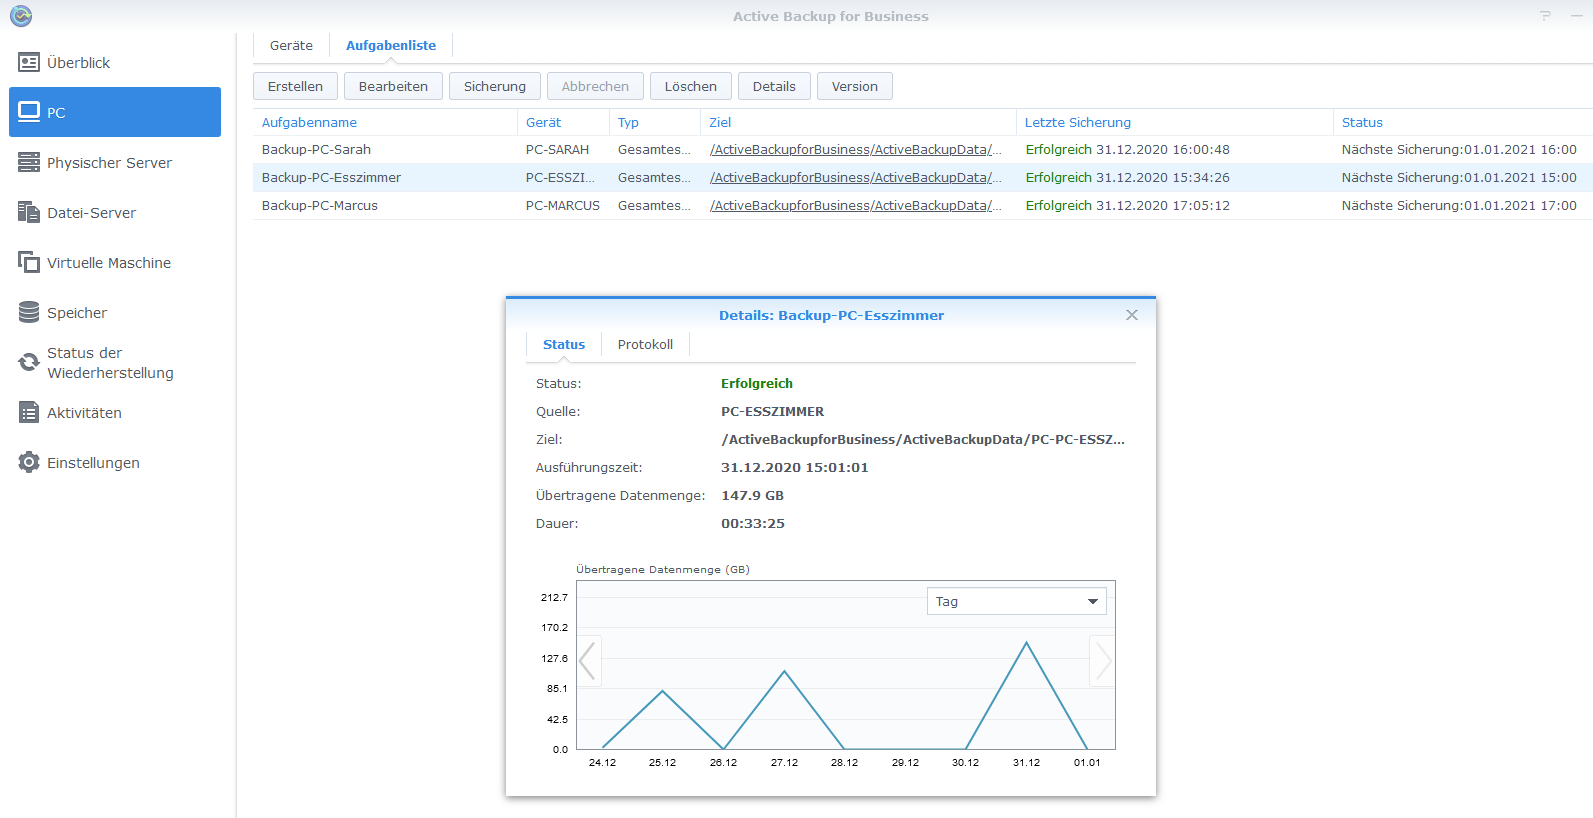The image size is (1593, 818).
Task: Open the Status der Wiederherstellung icon
Action: [29, 362]
